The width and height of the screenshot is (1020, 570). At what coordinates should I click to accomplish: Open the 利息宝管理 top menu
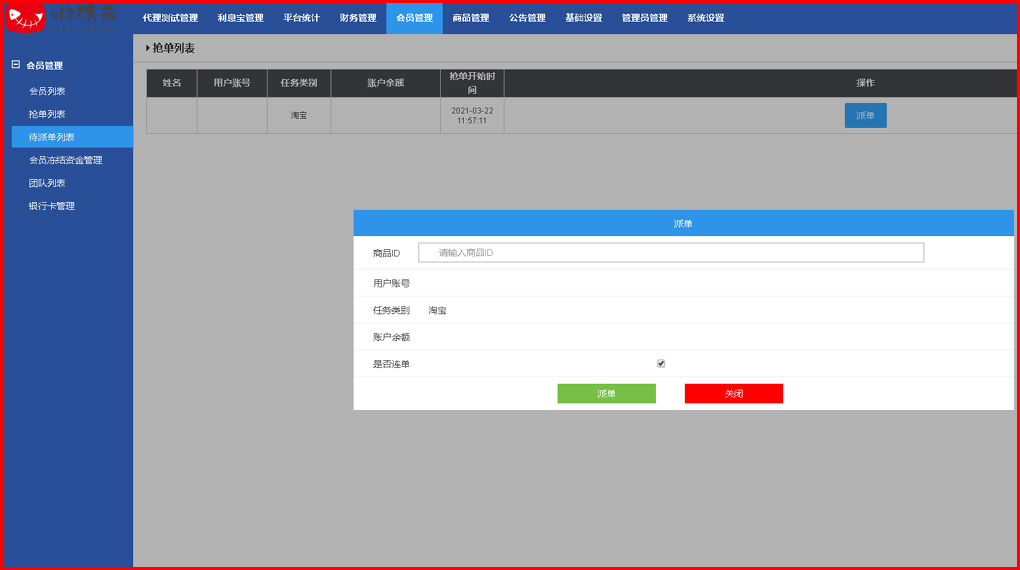click(x=241, y=18)
